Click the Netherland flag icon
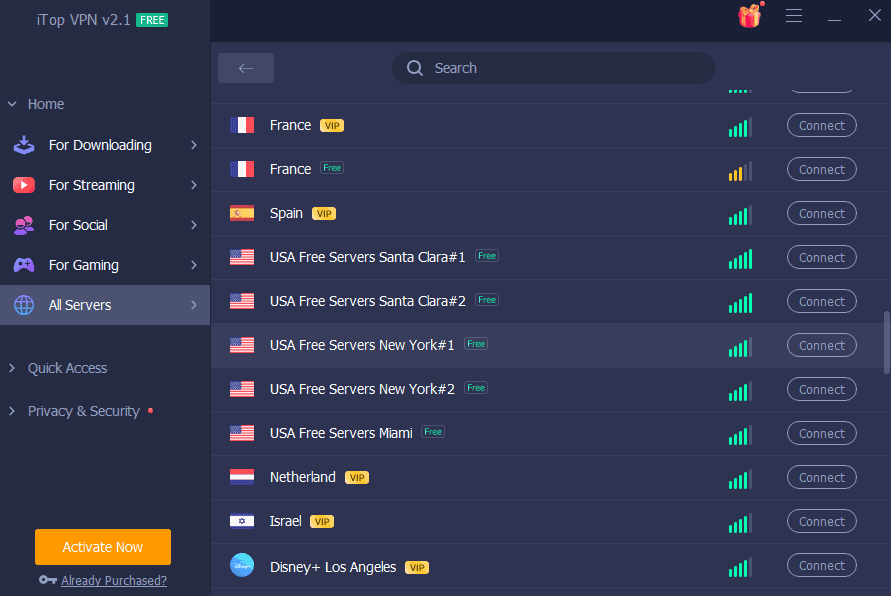Viewport: 891px width, 596px height. coord(242,477)
